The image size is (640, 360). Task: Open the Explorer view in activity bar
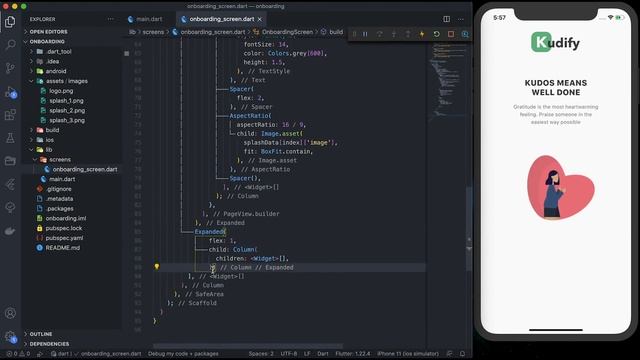pyautogui.click(x=10, y=22)
